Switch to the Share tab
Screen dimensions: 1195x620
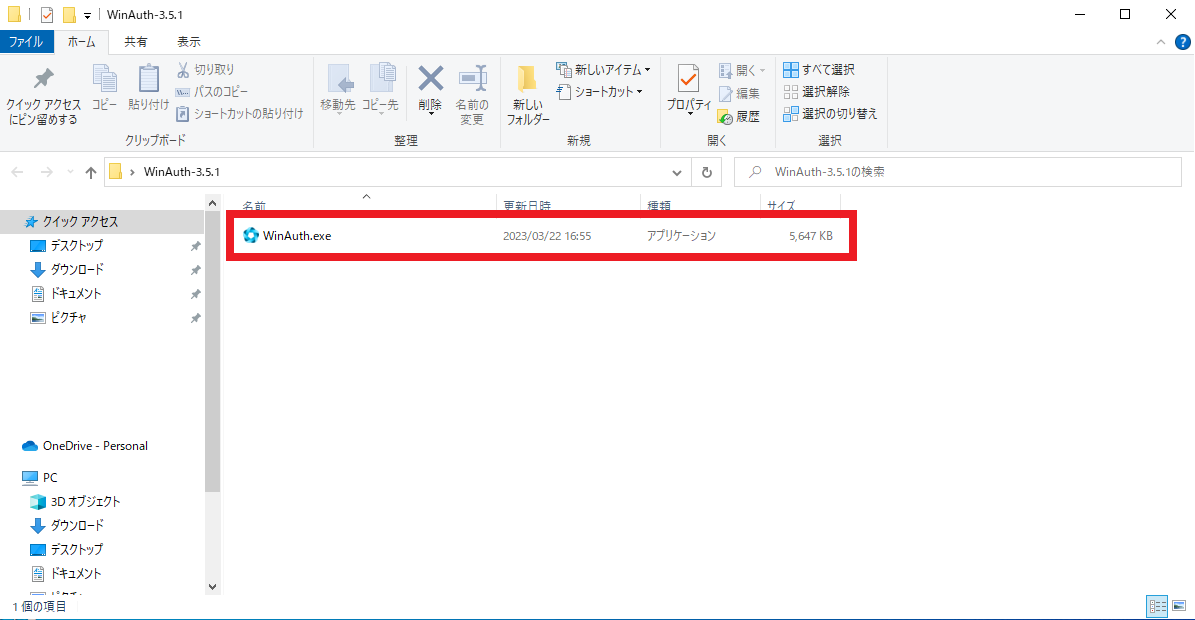[136, 42]
